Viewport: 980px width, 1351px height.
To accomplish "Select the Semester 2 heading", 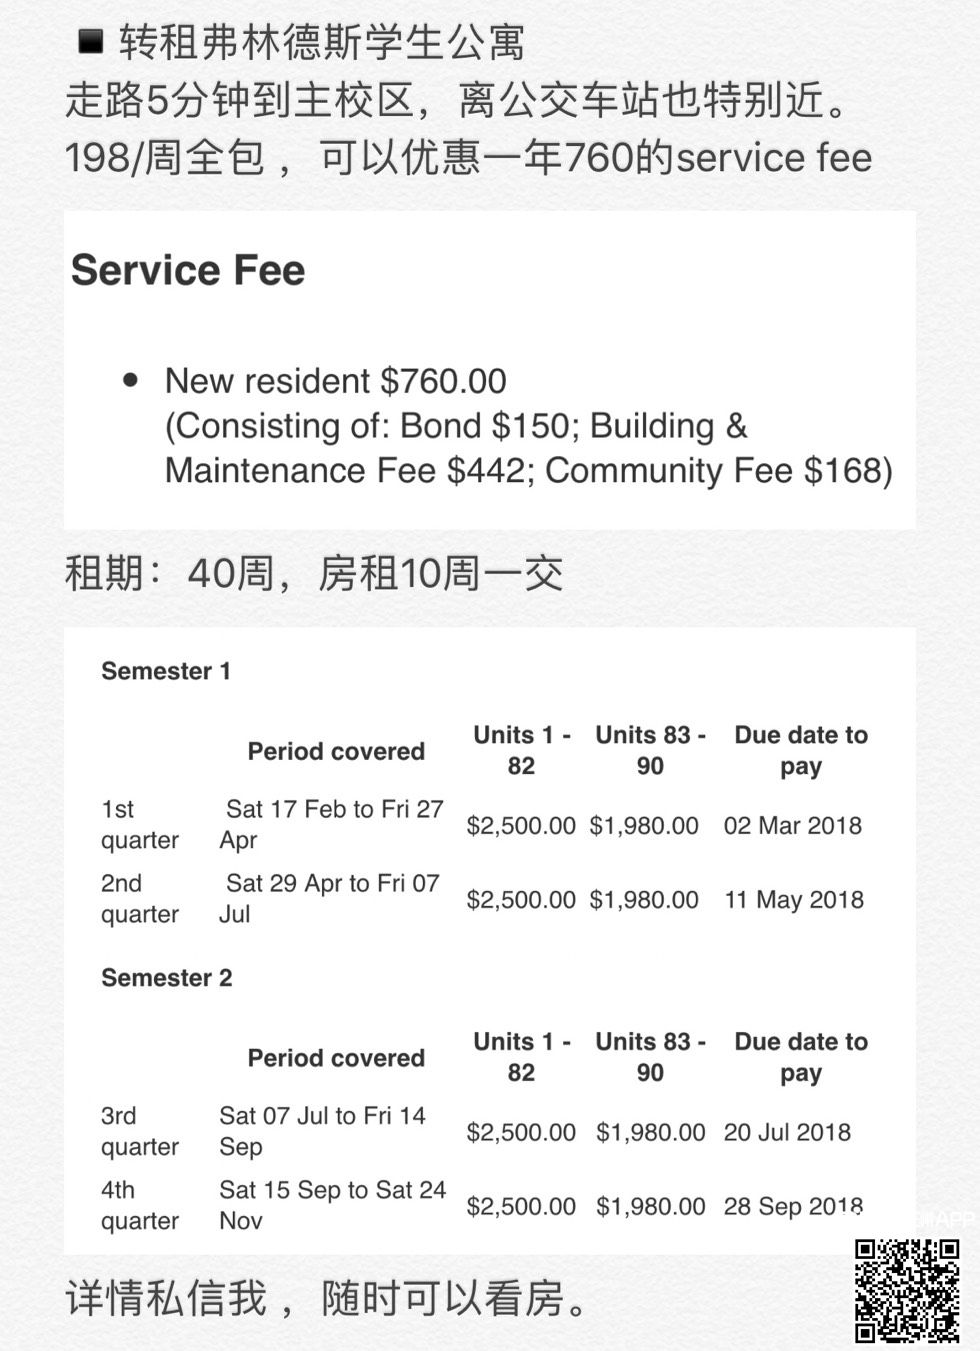I will [166, 978].
